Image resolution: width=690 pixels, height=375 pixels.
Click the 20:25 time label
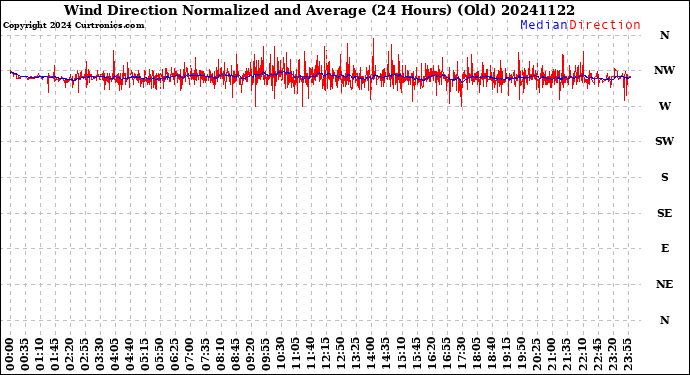[x=536, y=355]
